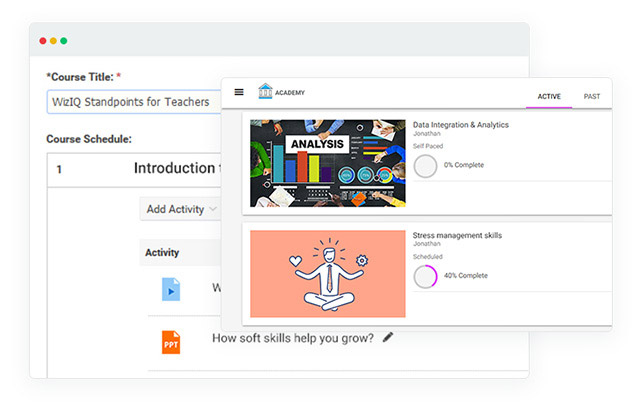Focus the Course Title input field
This screenshot has height=410, width=640.
pyautogui.click(x=133, y=101)
